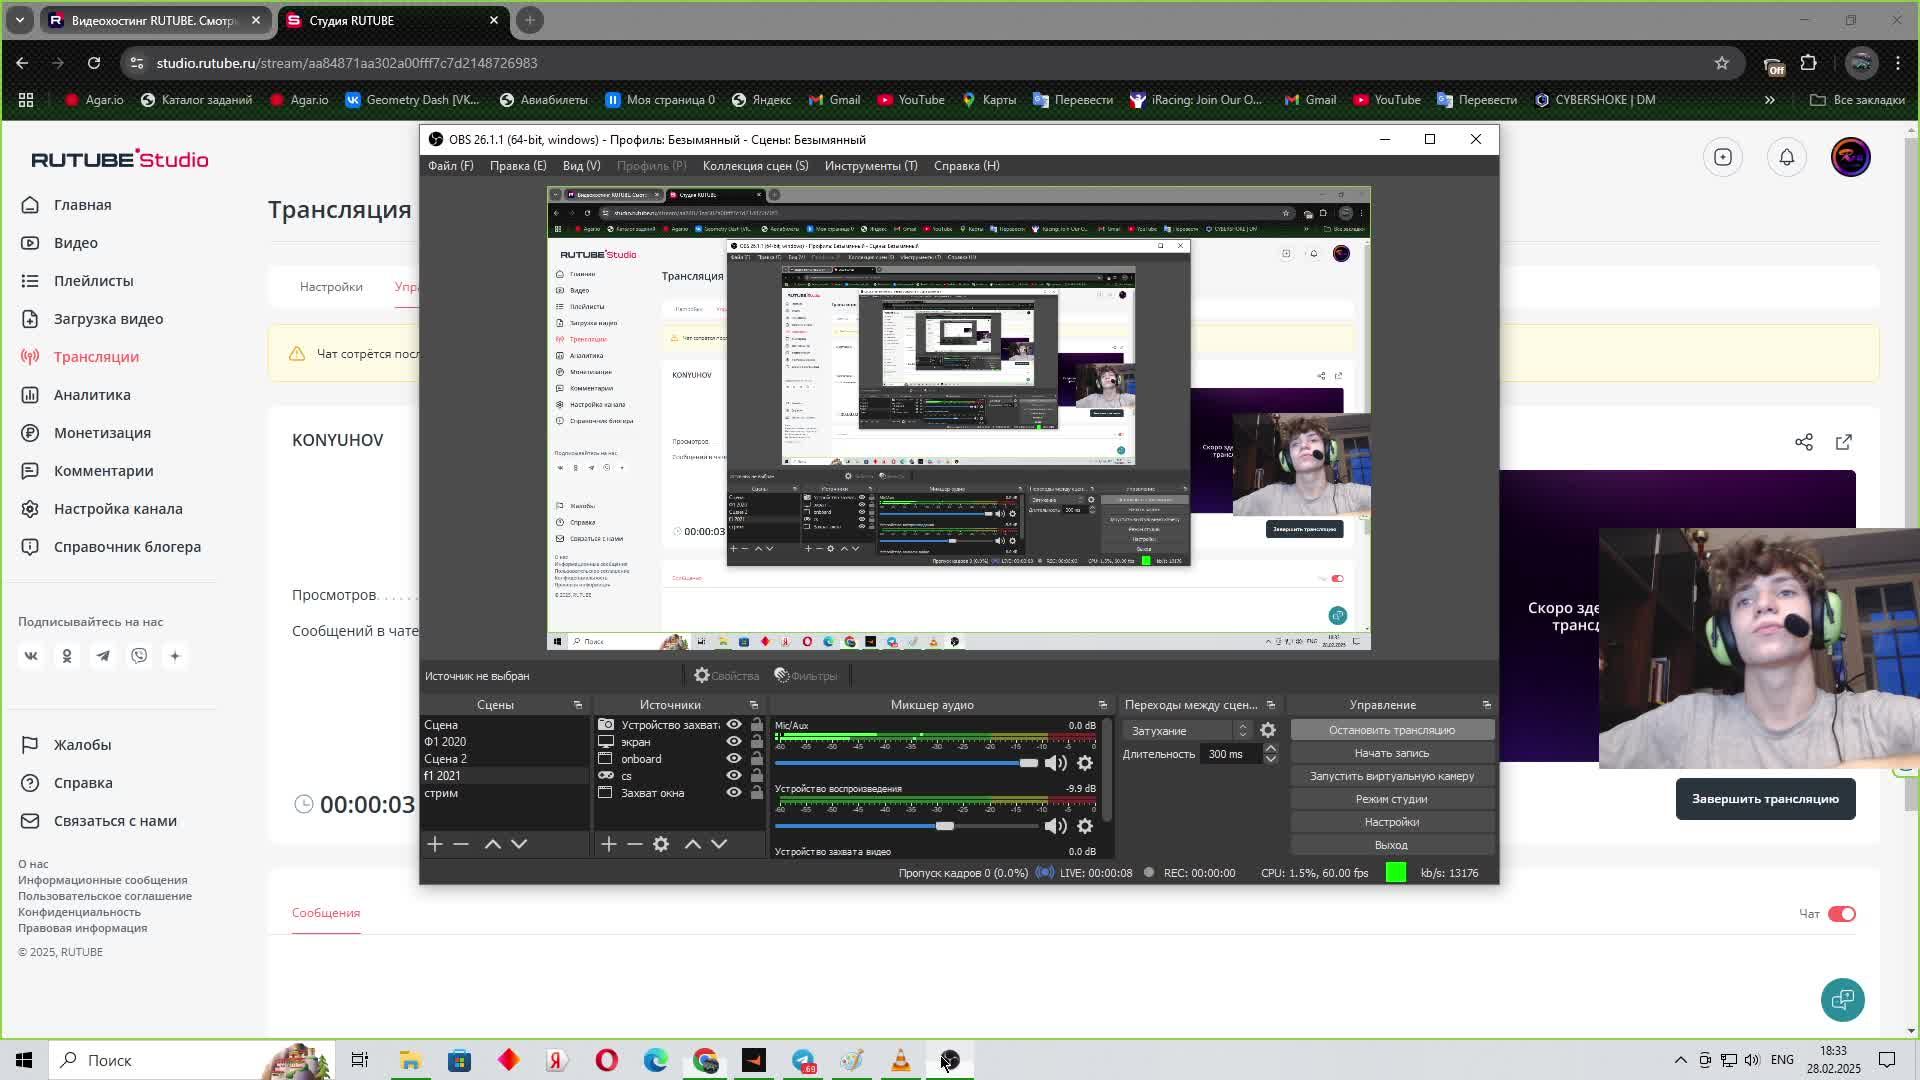
Task: Expand hidden bookmarks chevron
Action: coord(1769,100)
